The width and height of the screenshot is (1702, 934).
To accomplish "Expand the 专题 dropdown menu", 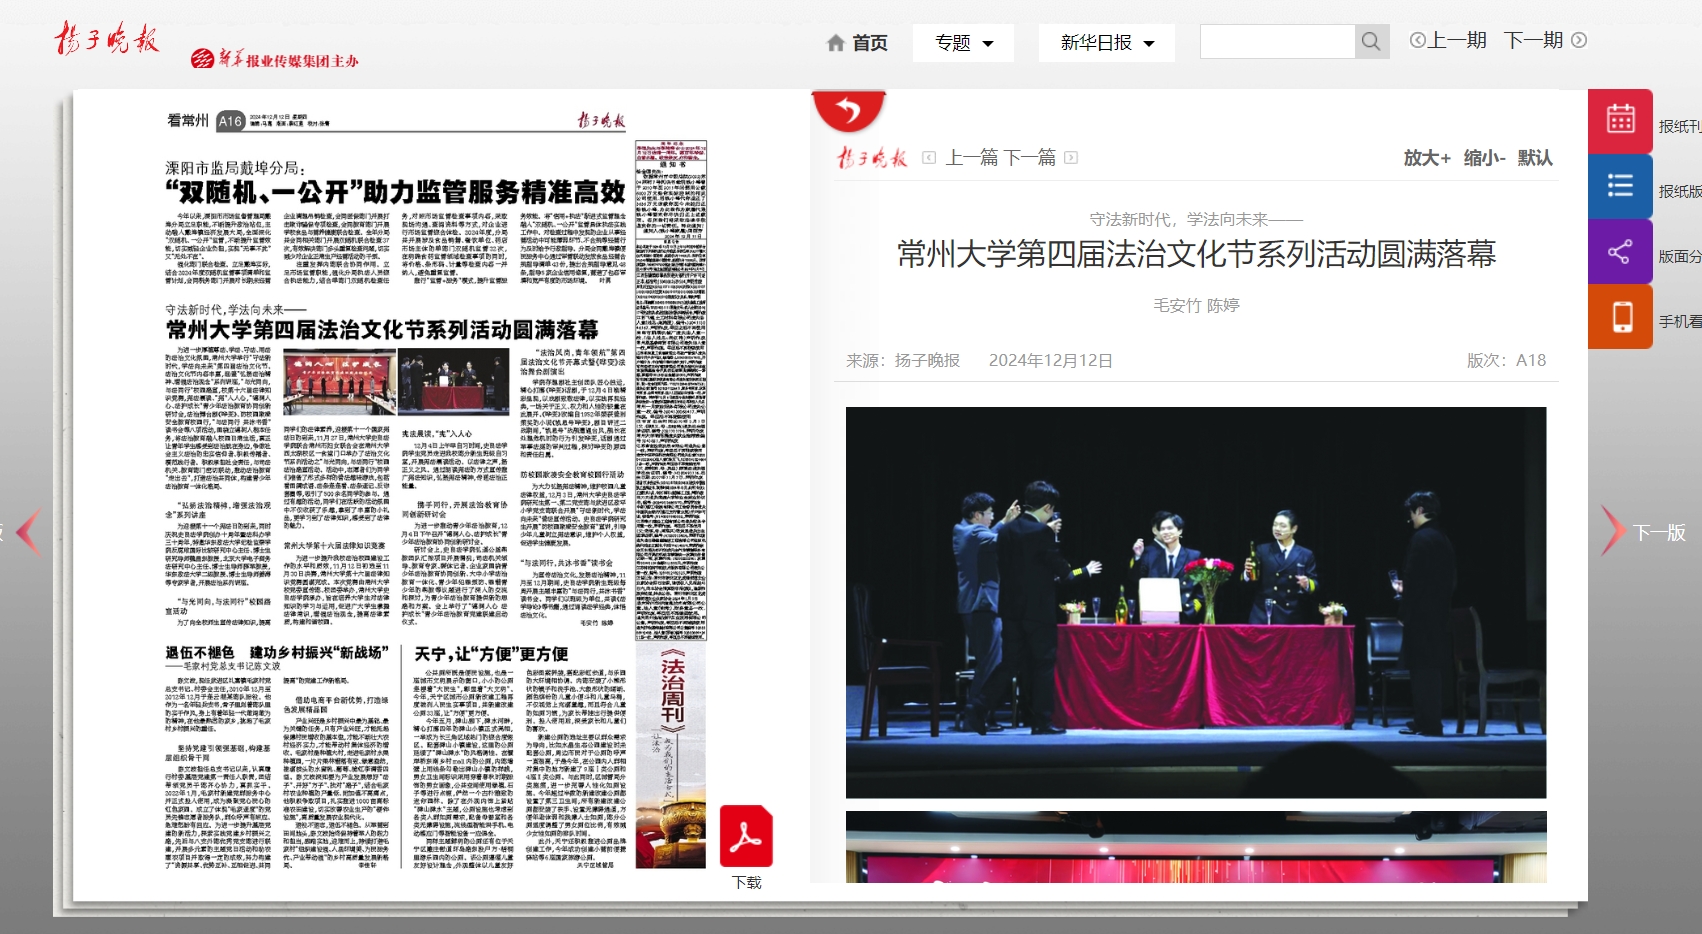I will (x=963, y=43).
